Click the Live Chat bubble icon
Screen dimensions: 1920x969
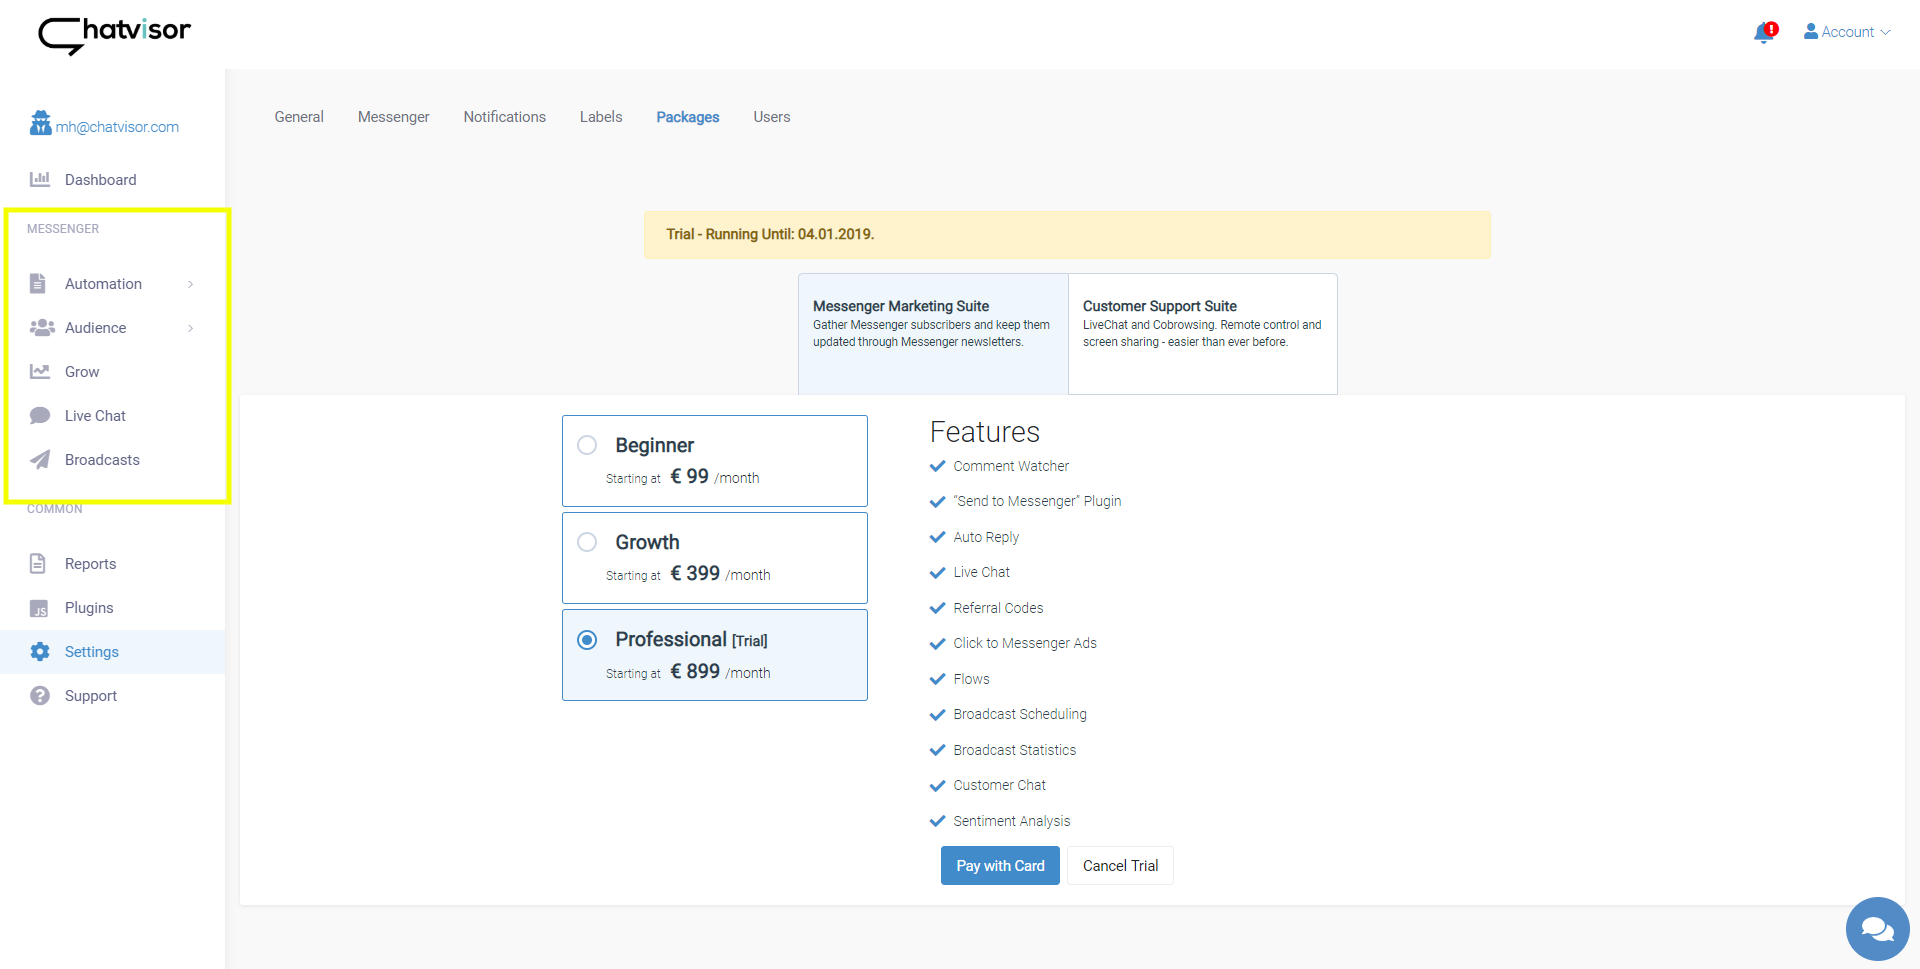coord(40,416)
